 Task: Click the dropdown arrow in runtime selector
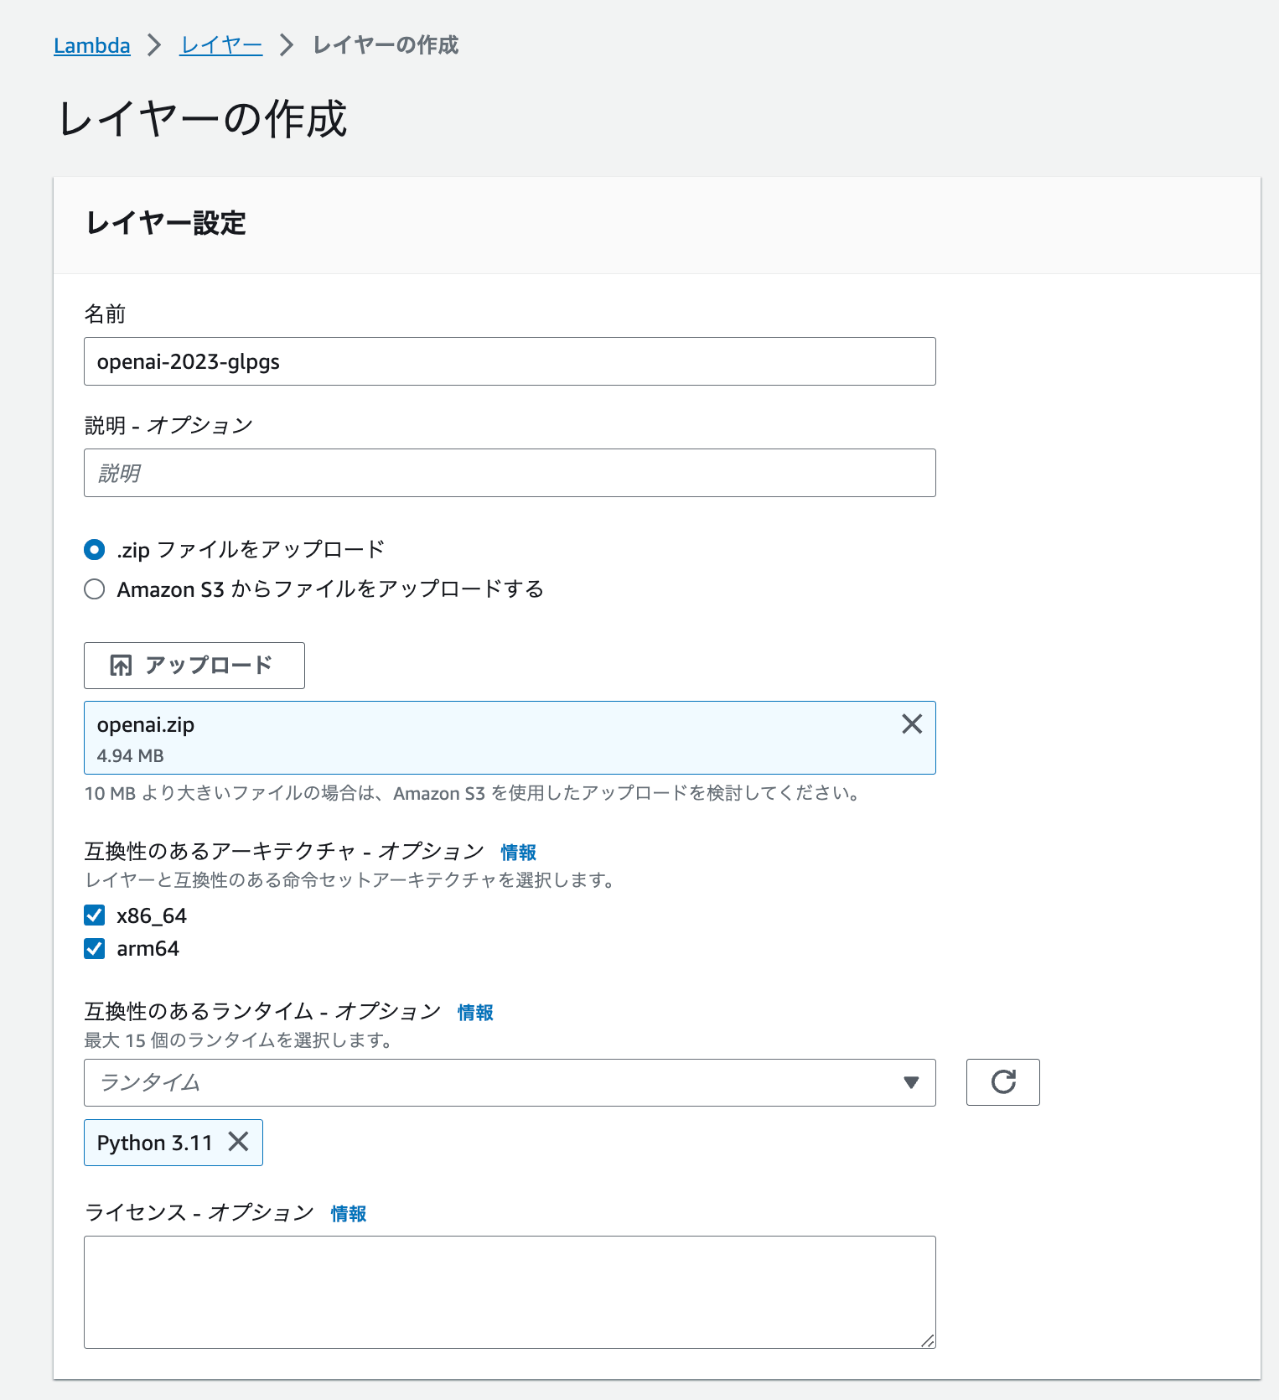pos(911,1082)
